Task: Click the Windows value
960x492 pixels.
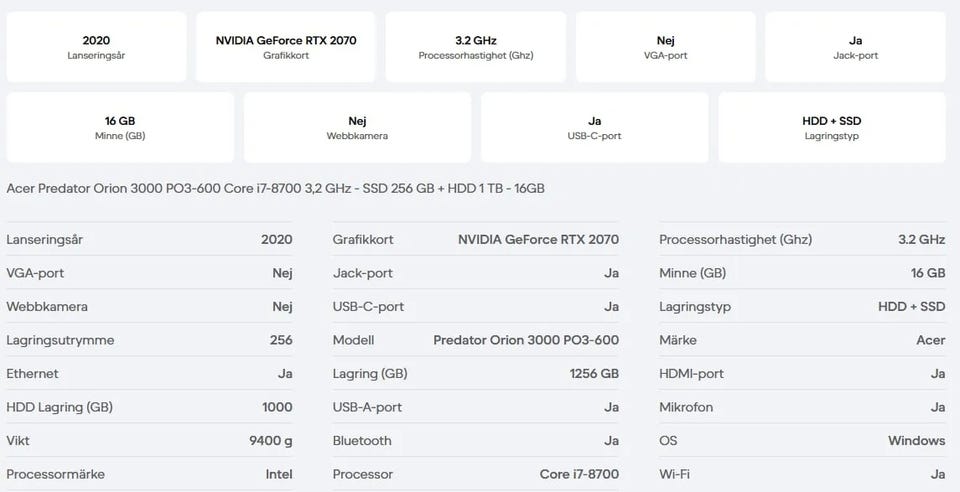Action: pyautogui.click(x=917, y=441)
